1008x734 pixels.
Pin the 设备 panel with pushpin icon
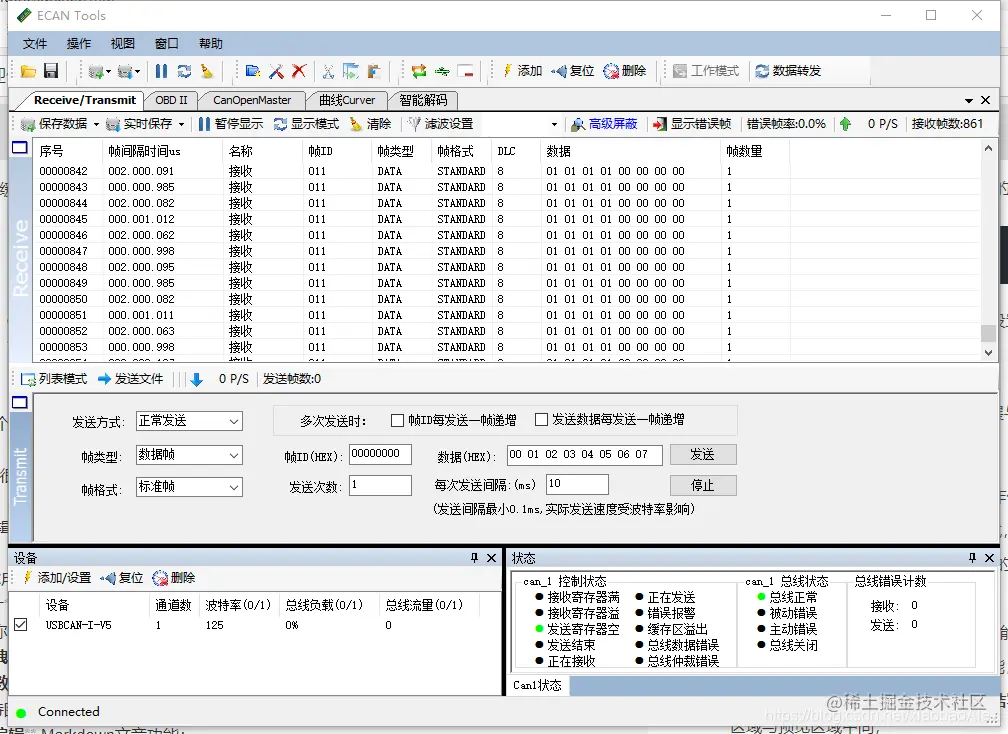tap(474, 558)
